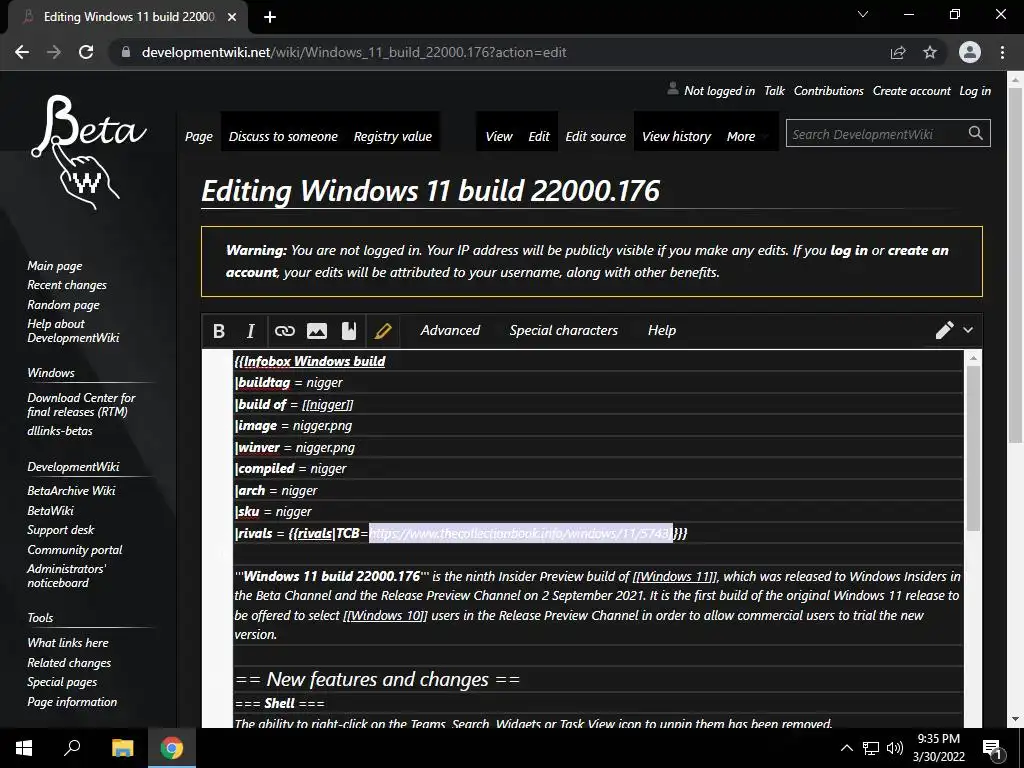
Task: Select the Edit source tab
Action: (595, 136)
